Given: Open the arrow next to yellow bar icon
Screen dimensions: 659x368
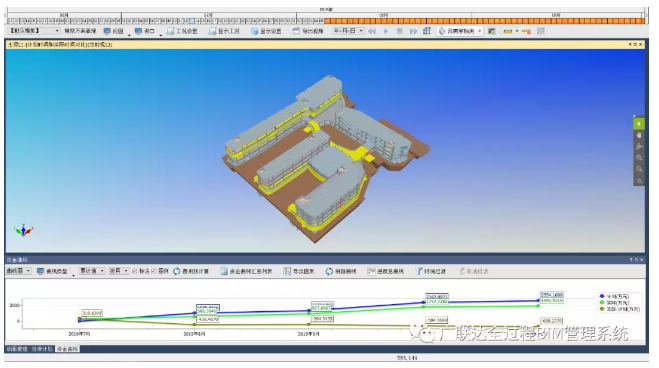Looking at the screenshot, I should point(517,32).
